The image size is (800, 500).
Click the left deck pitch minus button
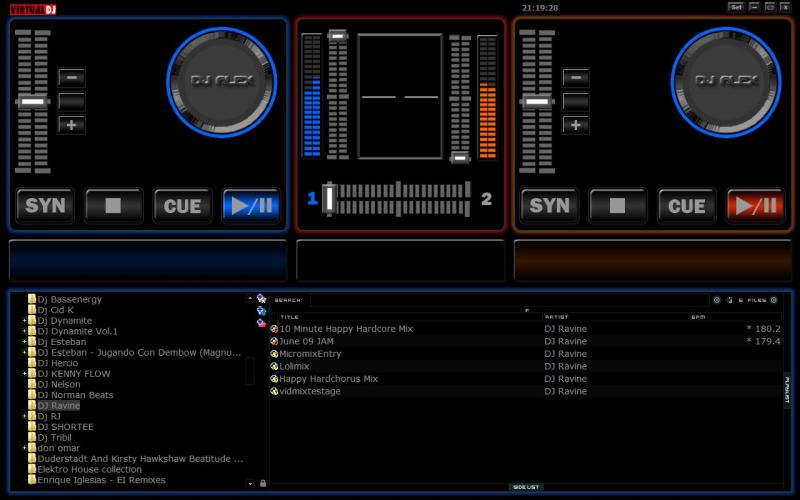pos(72,77)
